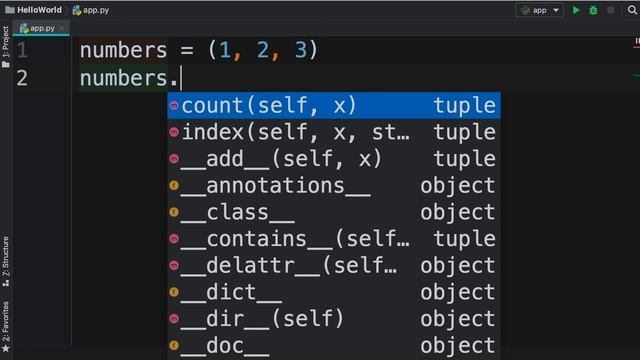Choose the __contains__ completion entry
Screen dimensions: 640x360
click(x=334, y=239)
